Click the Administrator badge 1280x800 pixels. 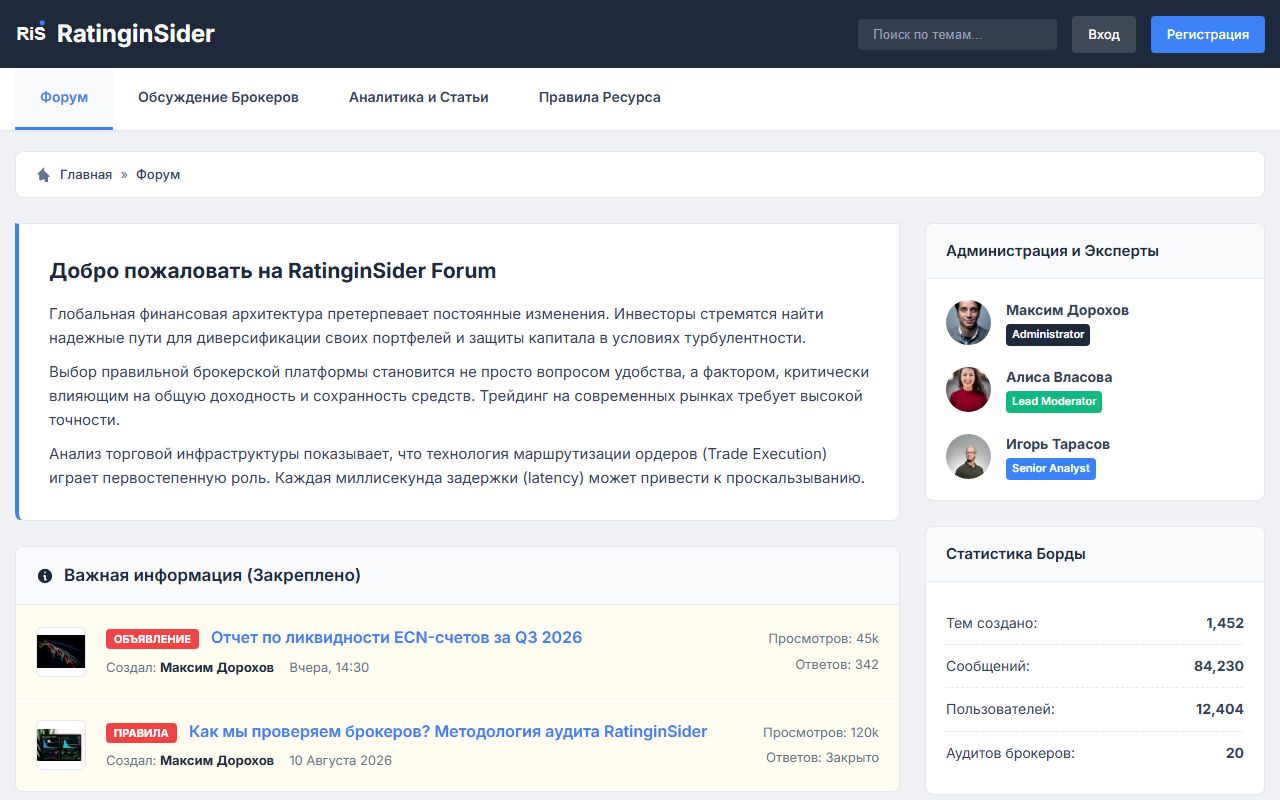(1048, 334)
